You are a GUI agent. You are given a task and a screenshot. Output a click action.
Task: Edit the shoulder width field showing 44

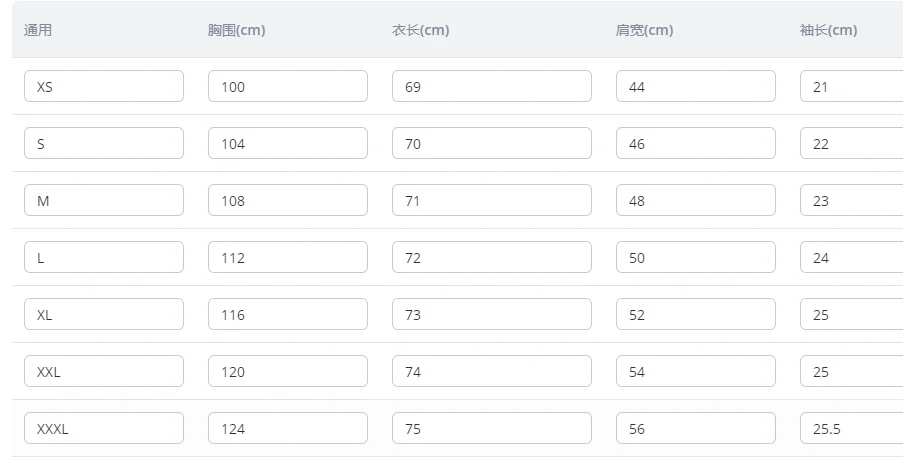coord(696,86)
